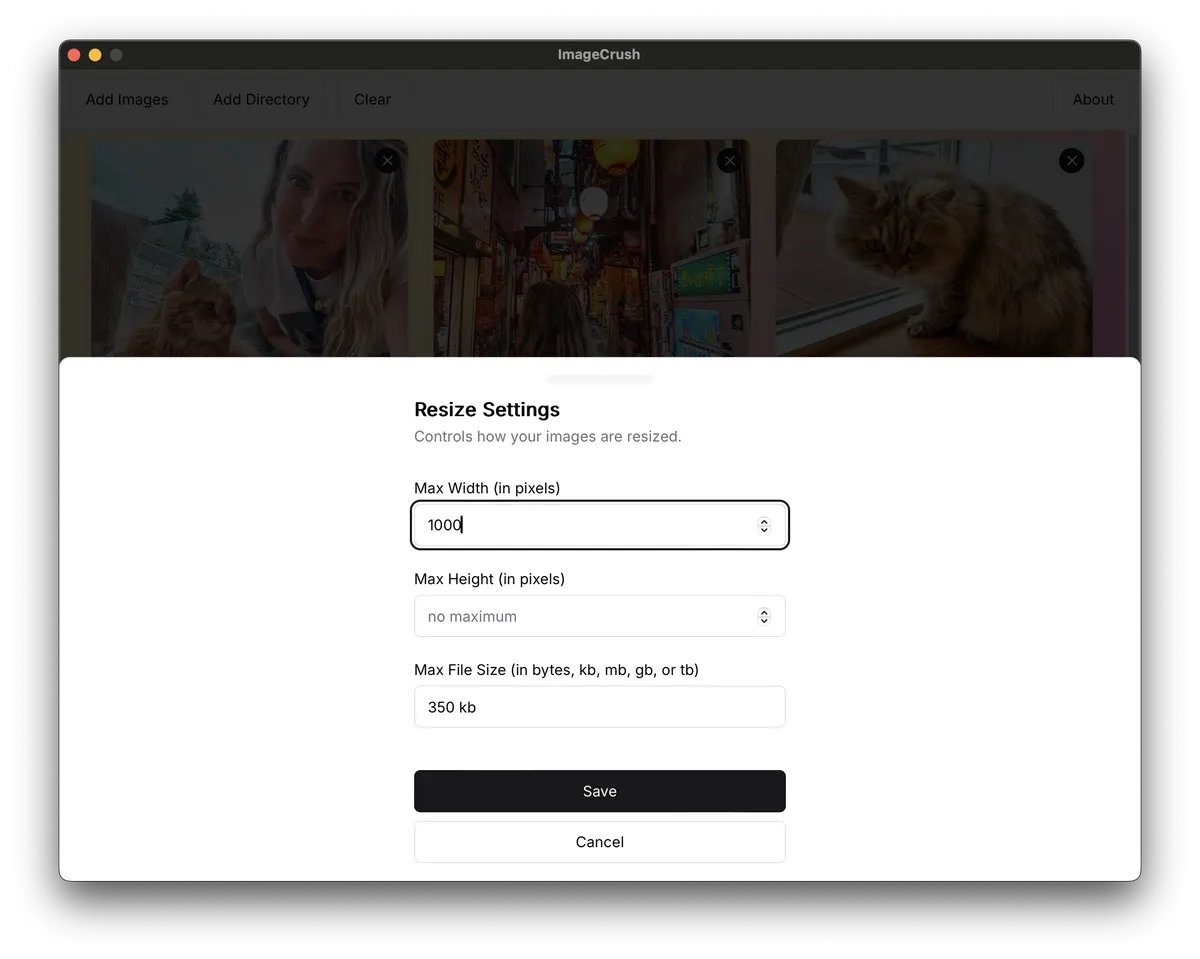
Task: Minimize the ImageCrush window
Action: (x=95, y=55)
